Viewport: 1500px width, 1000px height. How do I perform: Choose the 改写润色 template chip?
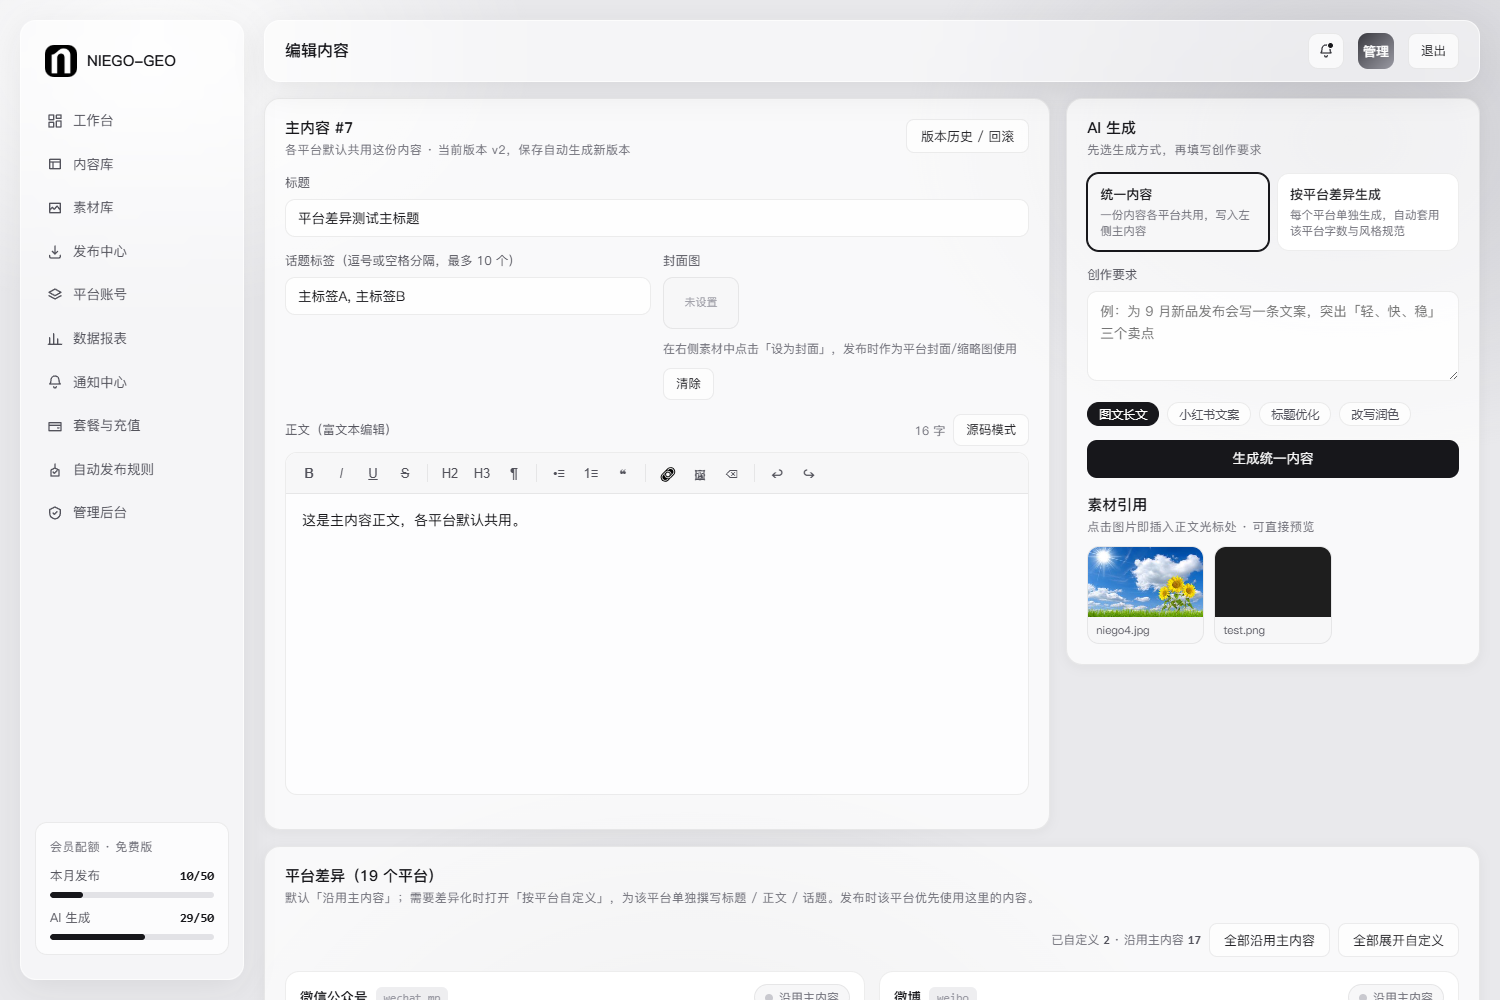[1375, 414]
